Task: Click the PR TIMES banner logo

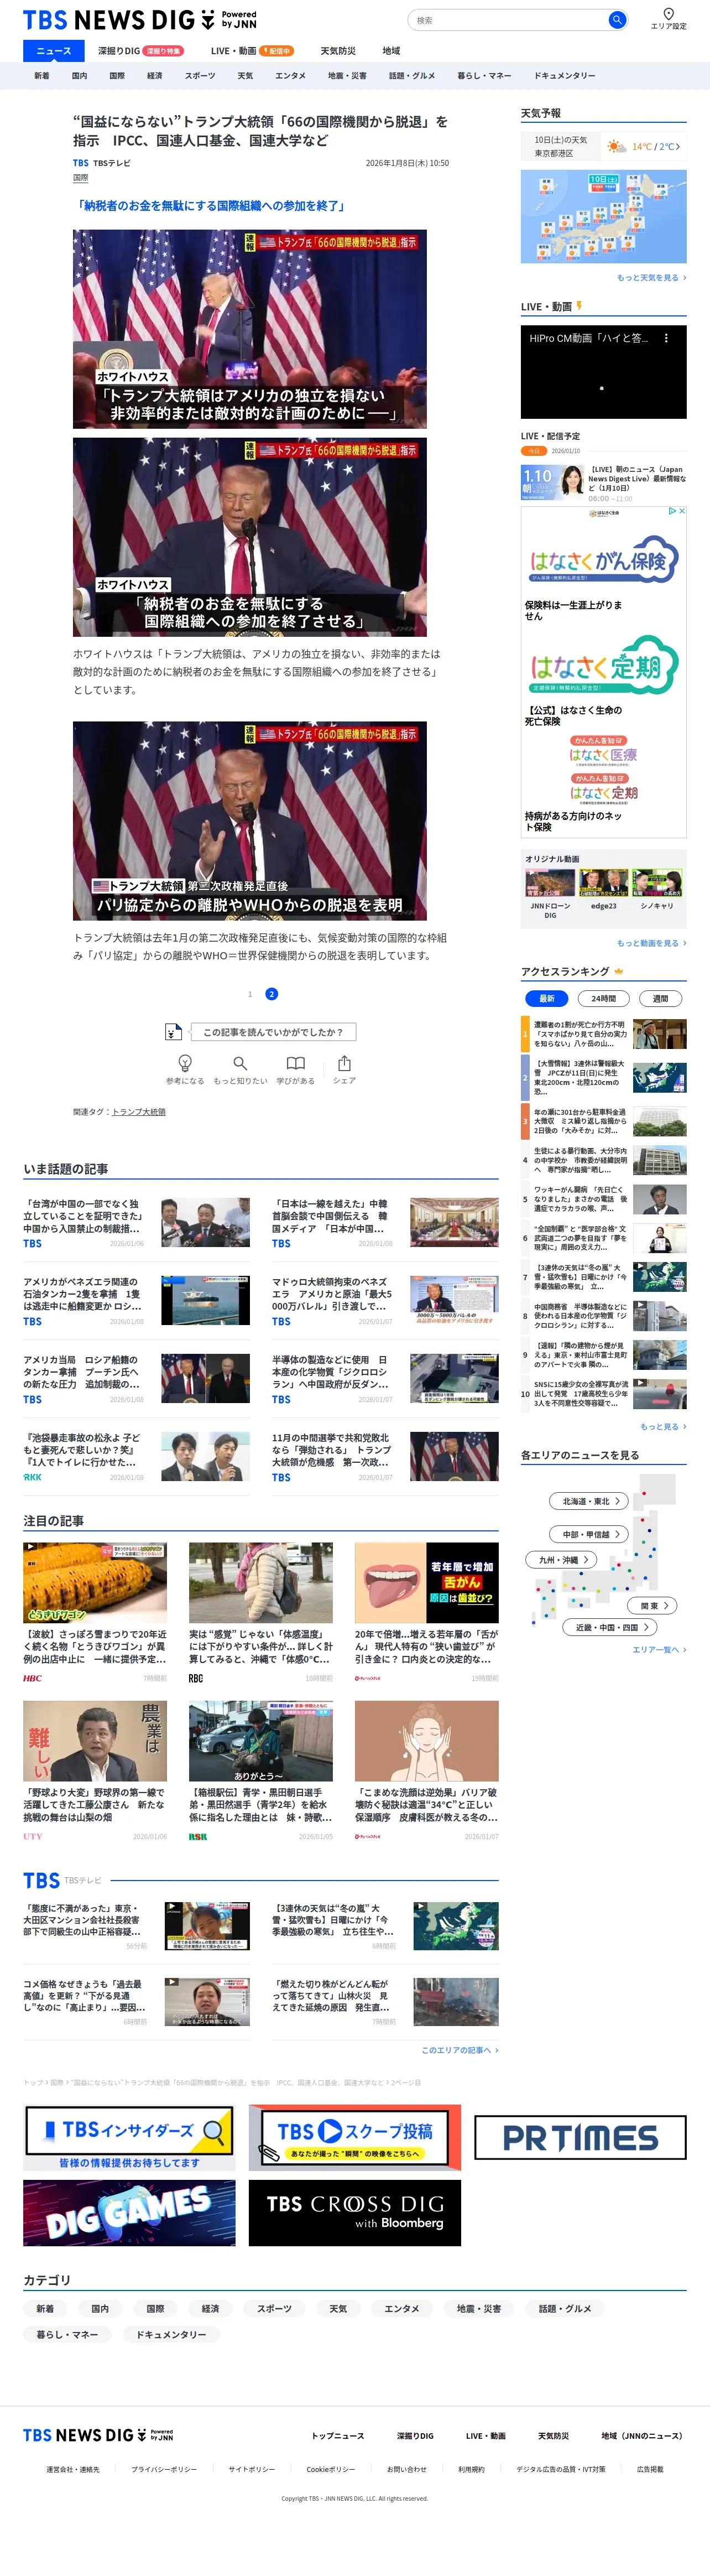Action: 580,2138
